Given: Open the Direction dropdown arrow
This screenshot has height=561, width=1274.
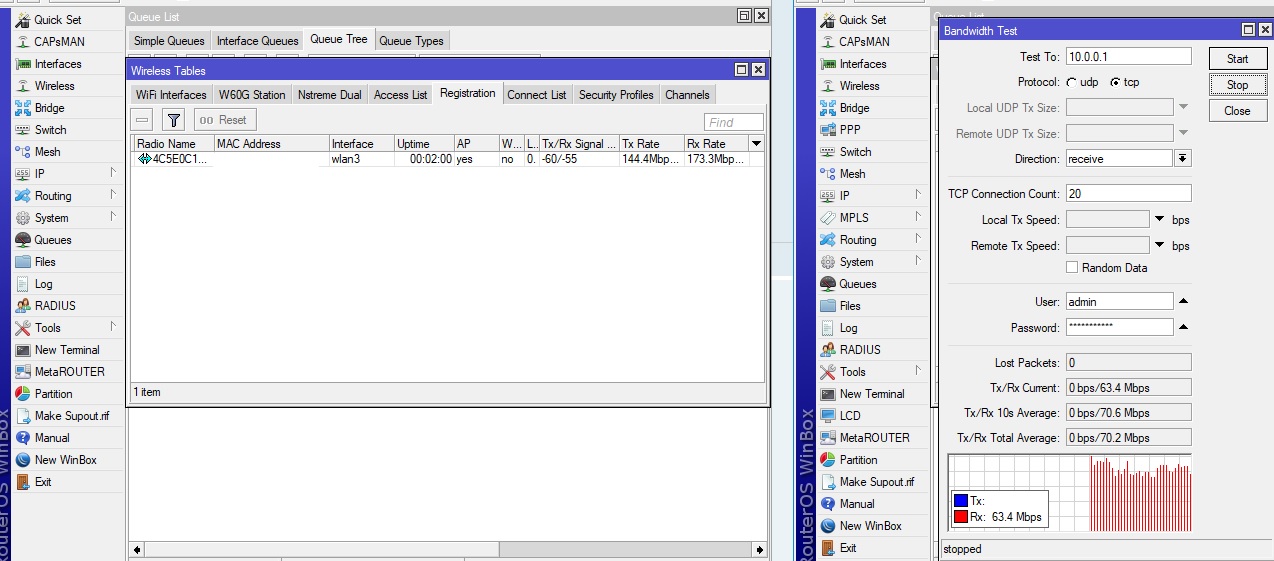Looking at the screenshot, I should (x=1183, y=159).
